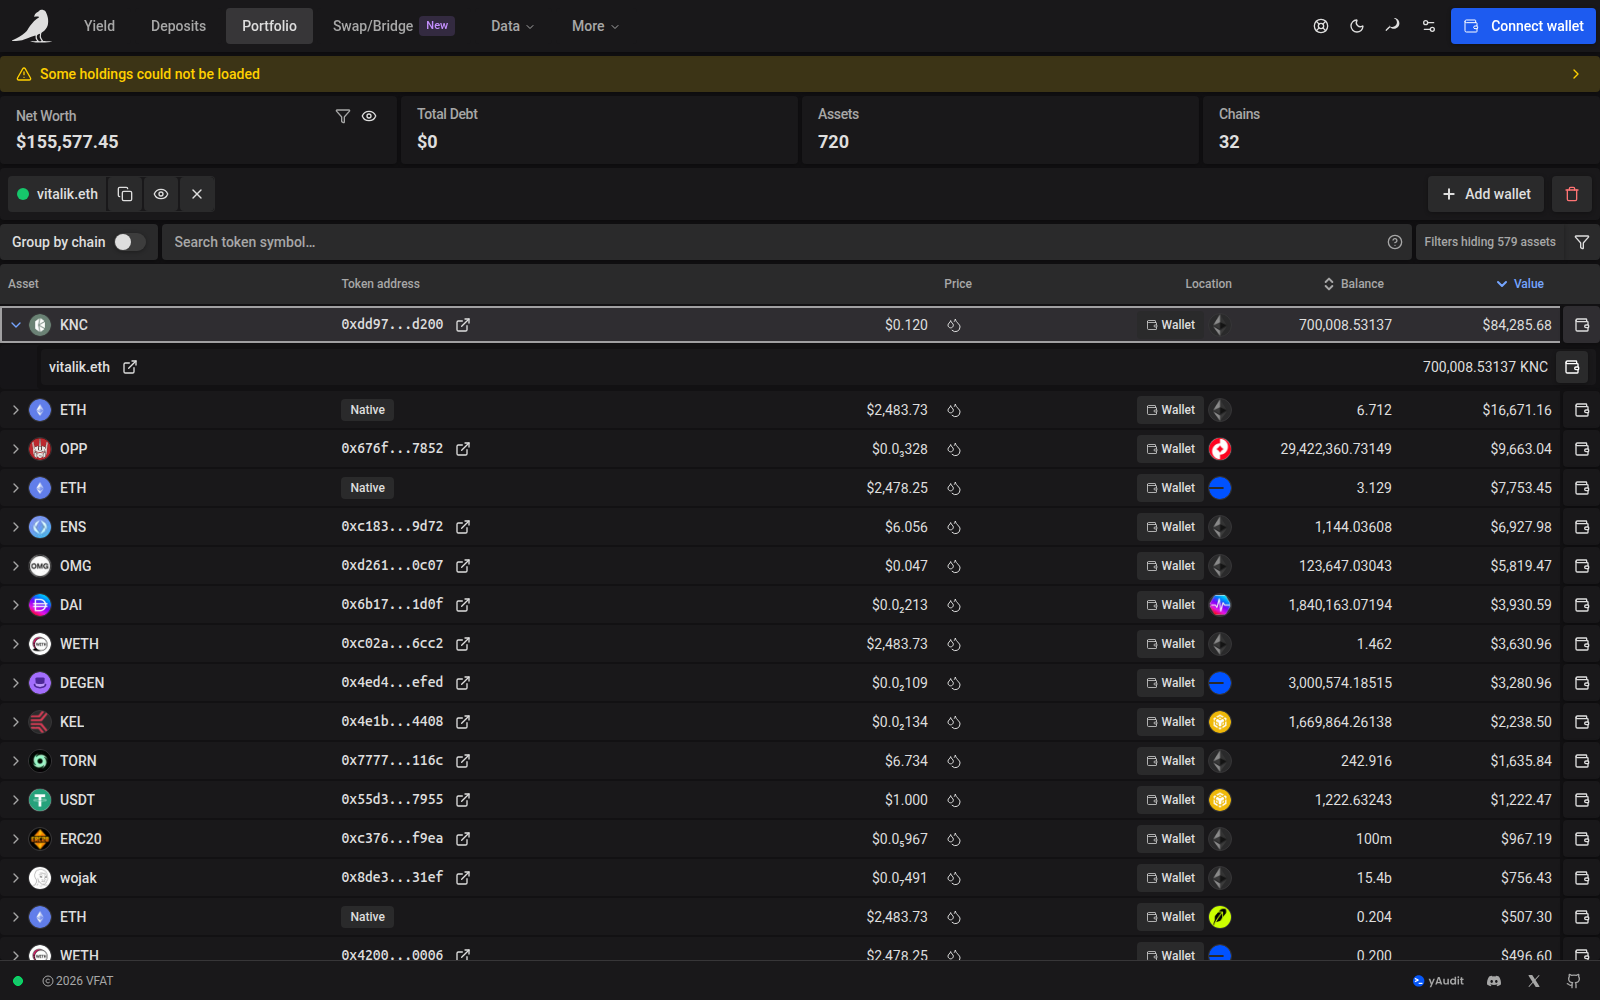Delete all wallets with the trash icon
This screenshot has width=1600, height=1000.
coord(1572,194)
